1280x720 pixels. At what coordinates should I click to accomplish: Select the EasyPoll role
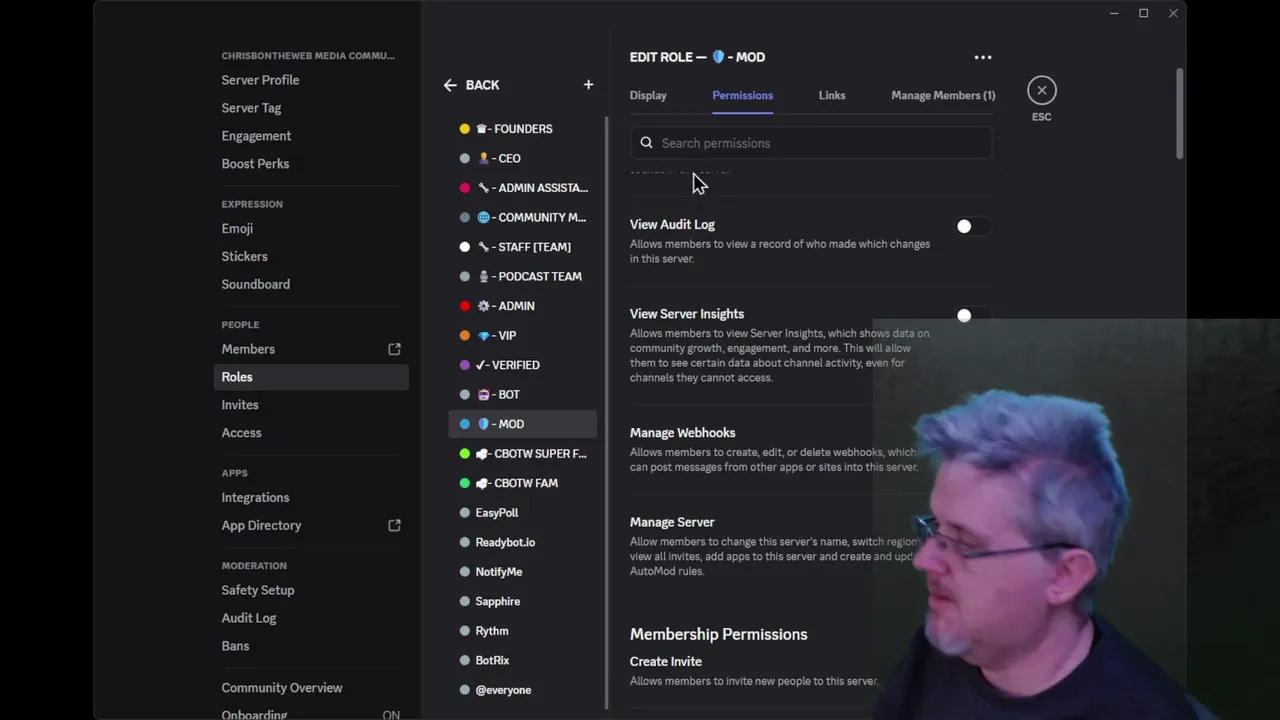522,512
